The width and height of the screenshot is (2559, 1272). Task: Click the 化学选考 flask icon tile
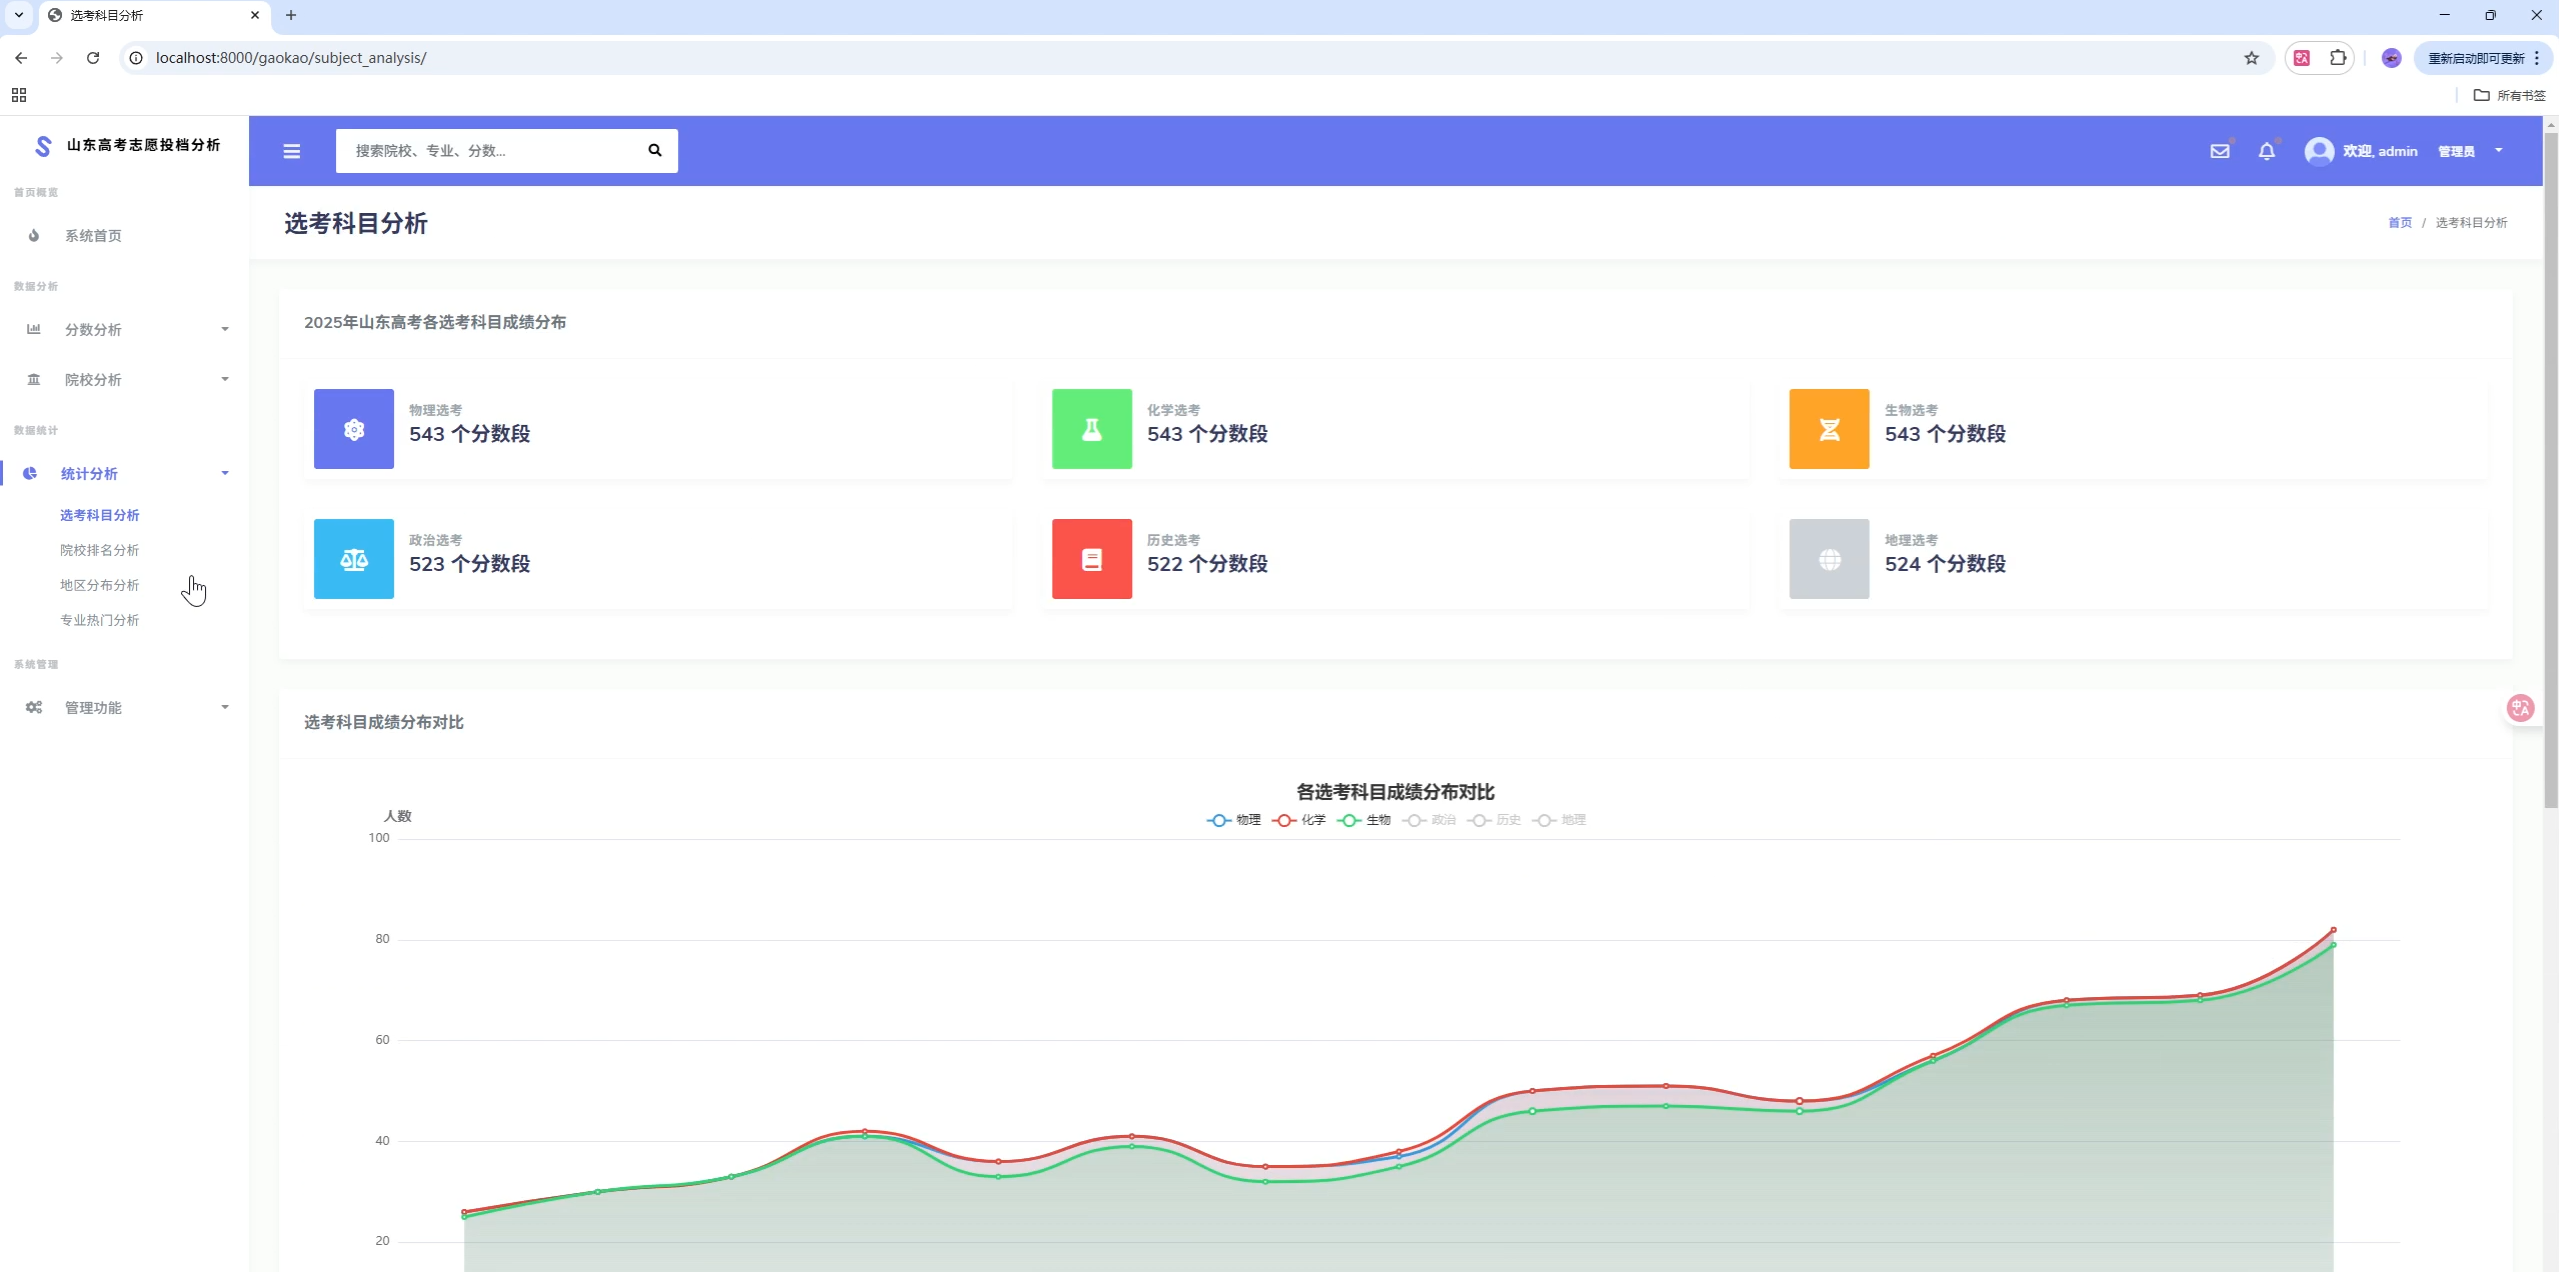pos(1092,429)
